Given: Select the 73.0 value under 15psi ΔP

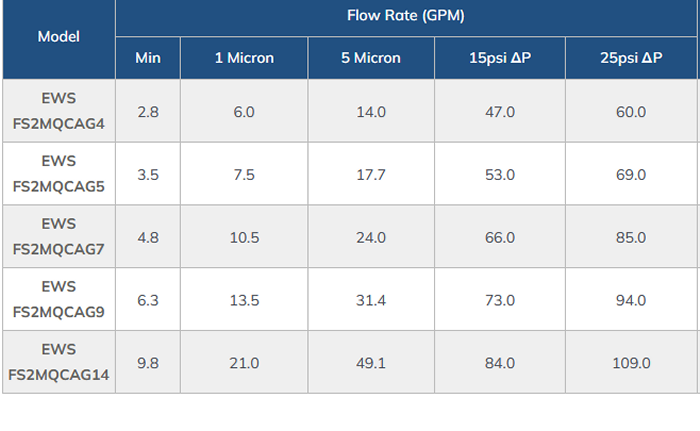Looking at the screenshot, I should coord(500,300).
